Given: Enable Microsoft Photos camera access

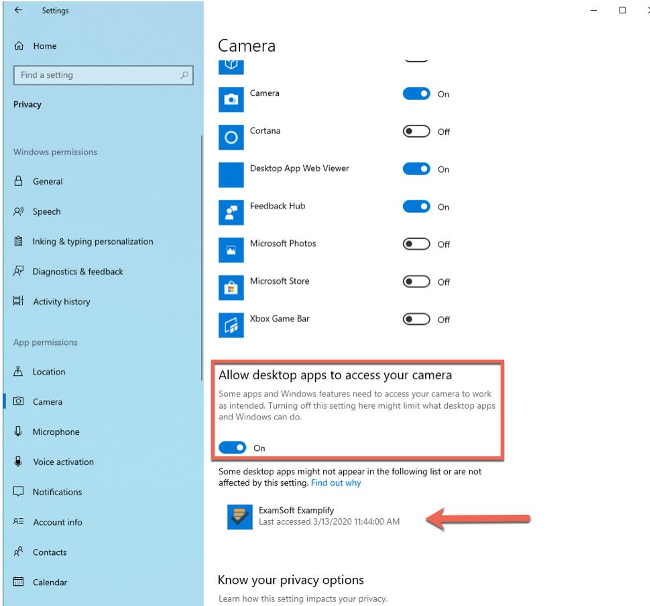Looking at the screenshot, I should tap(416, 244).
